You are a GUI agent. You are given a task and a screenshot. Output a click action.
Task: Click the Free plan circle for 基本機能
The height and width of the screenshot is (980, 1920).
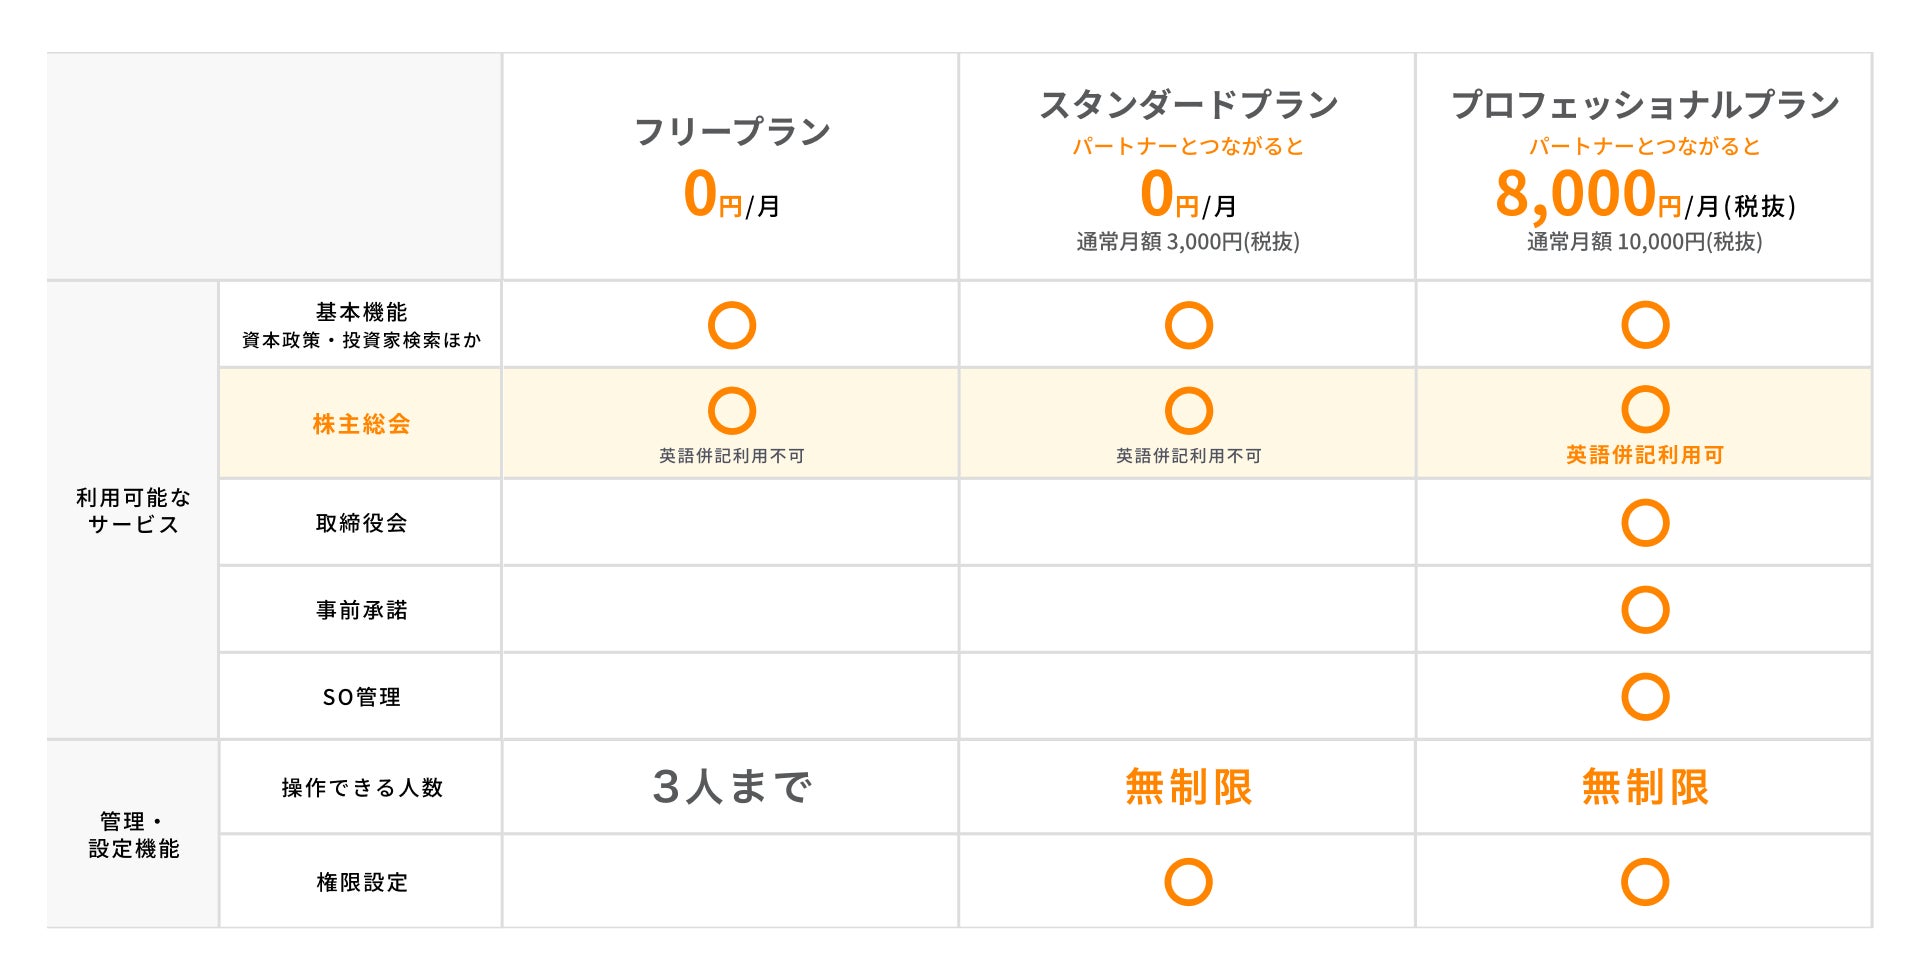pos(732,325)
